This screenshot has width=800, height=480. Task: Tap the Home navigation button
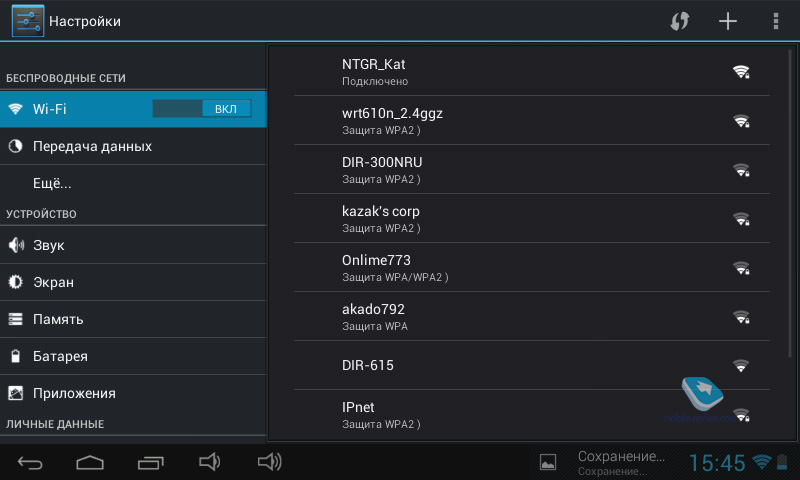(x=90, y=462)
